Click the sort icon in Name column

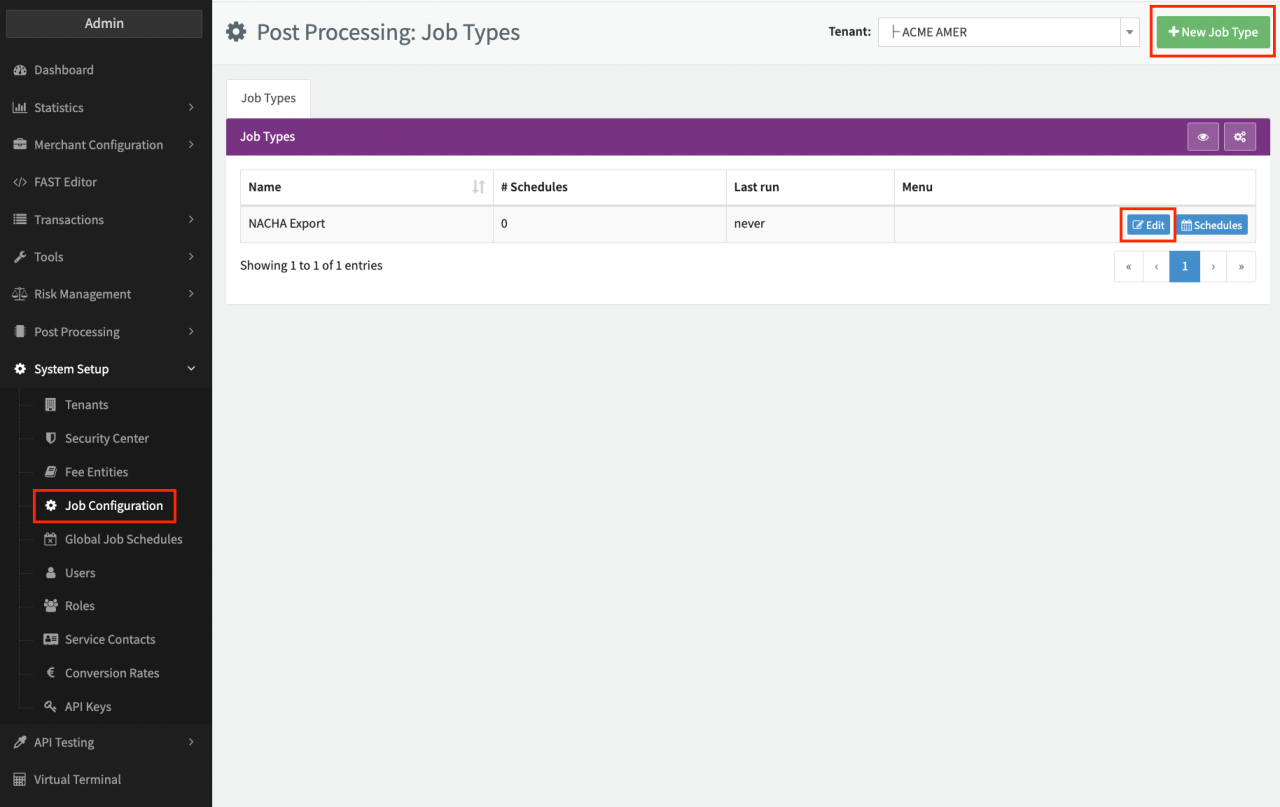(478, 187)
